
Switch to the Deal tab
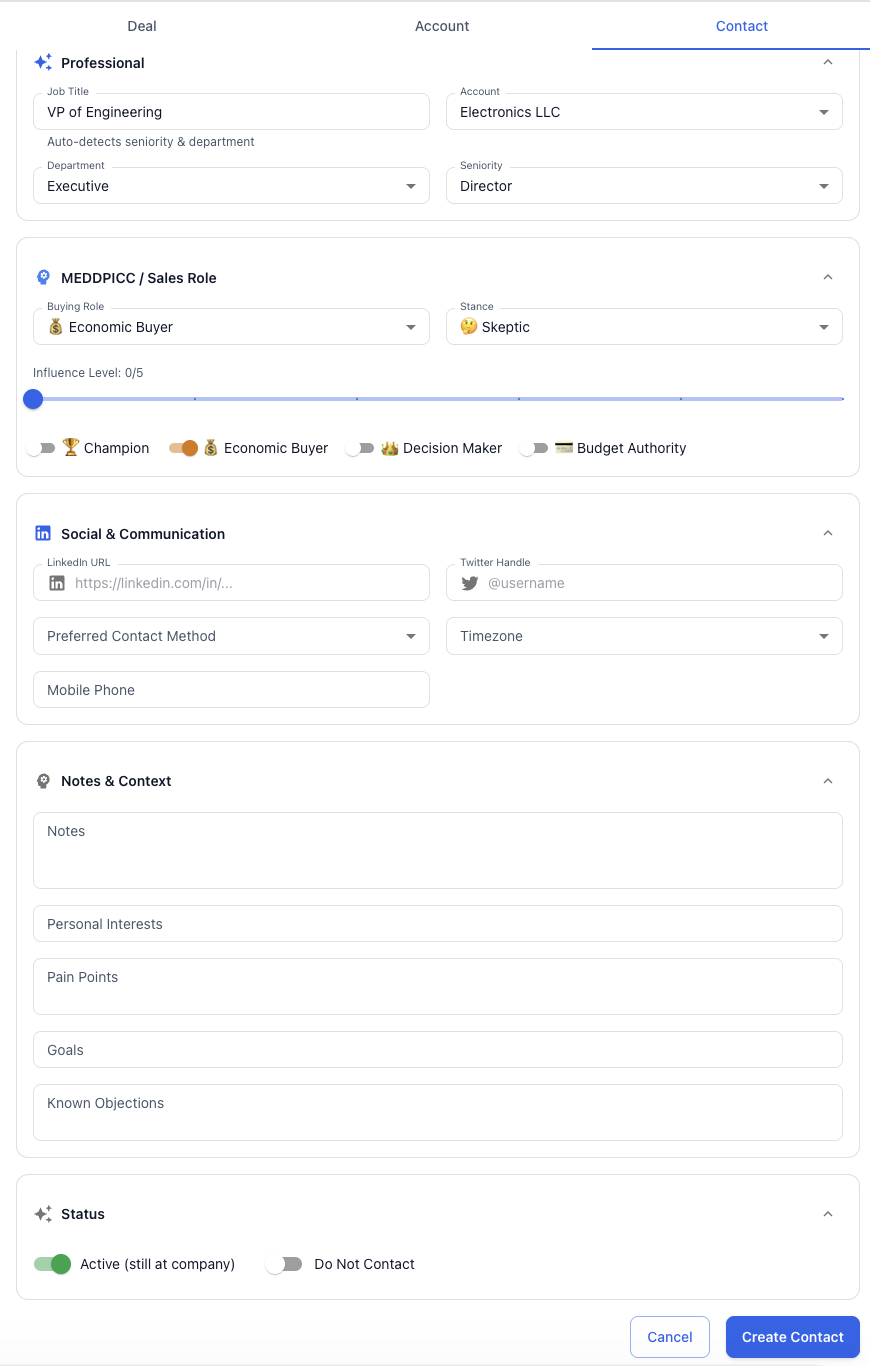[142, 26]
